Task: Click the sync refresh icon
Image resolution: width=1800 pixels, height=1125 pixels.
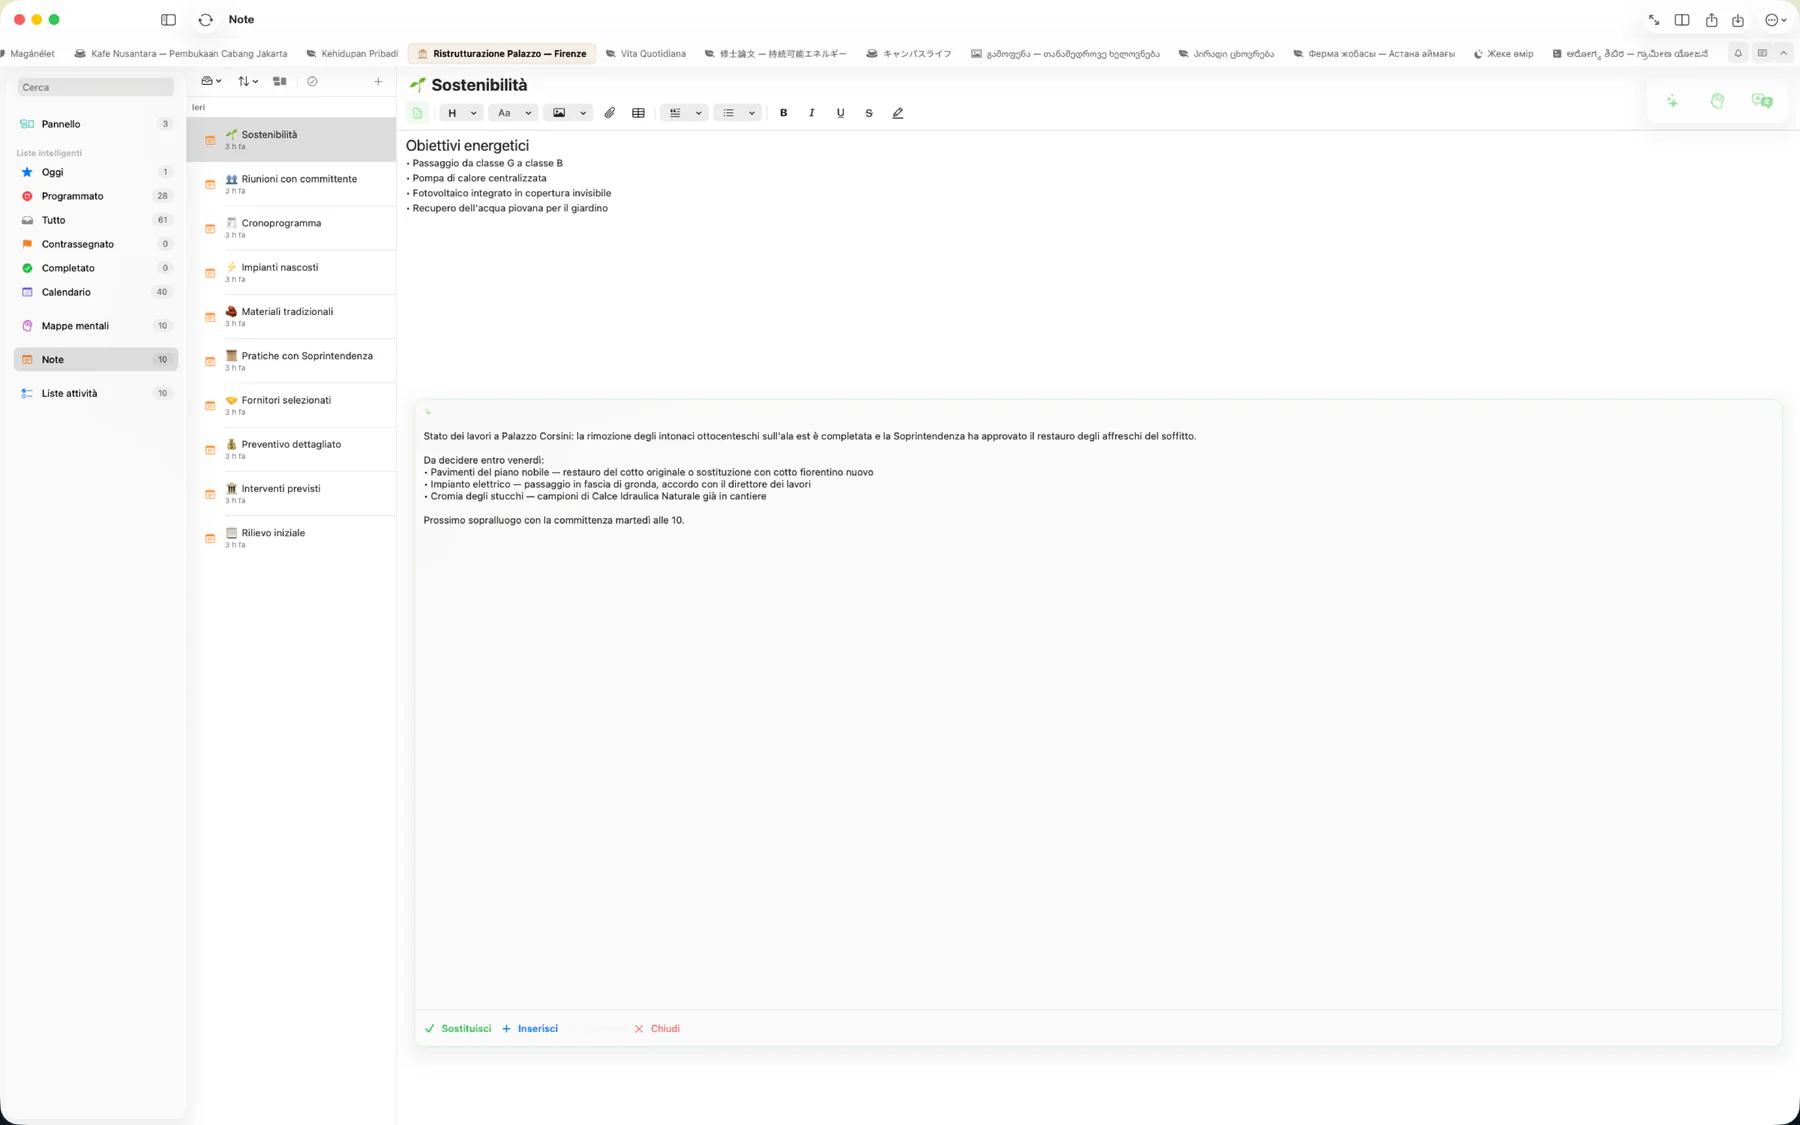Action: coord(206,20)
